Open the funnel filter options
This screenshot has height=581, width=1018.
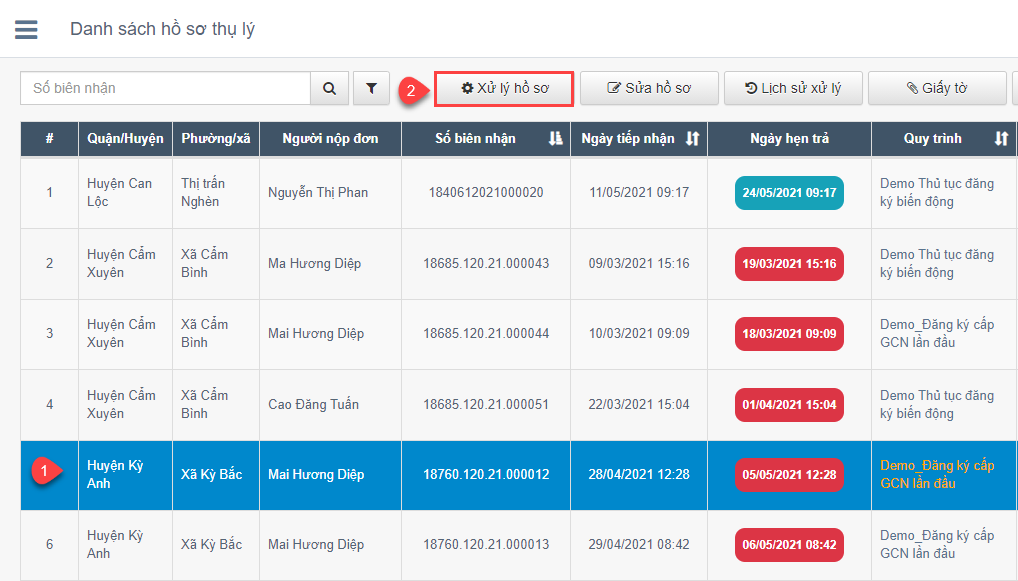click(x=371, y=88)
